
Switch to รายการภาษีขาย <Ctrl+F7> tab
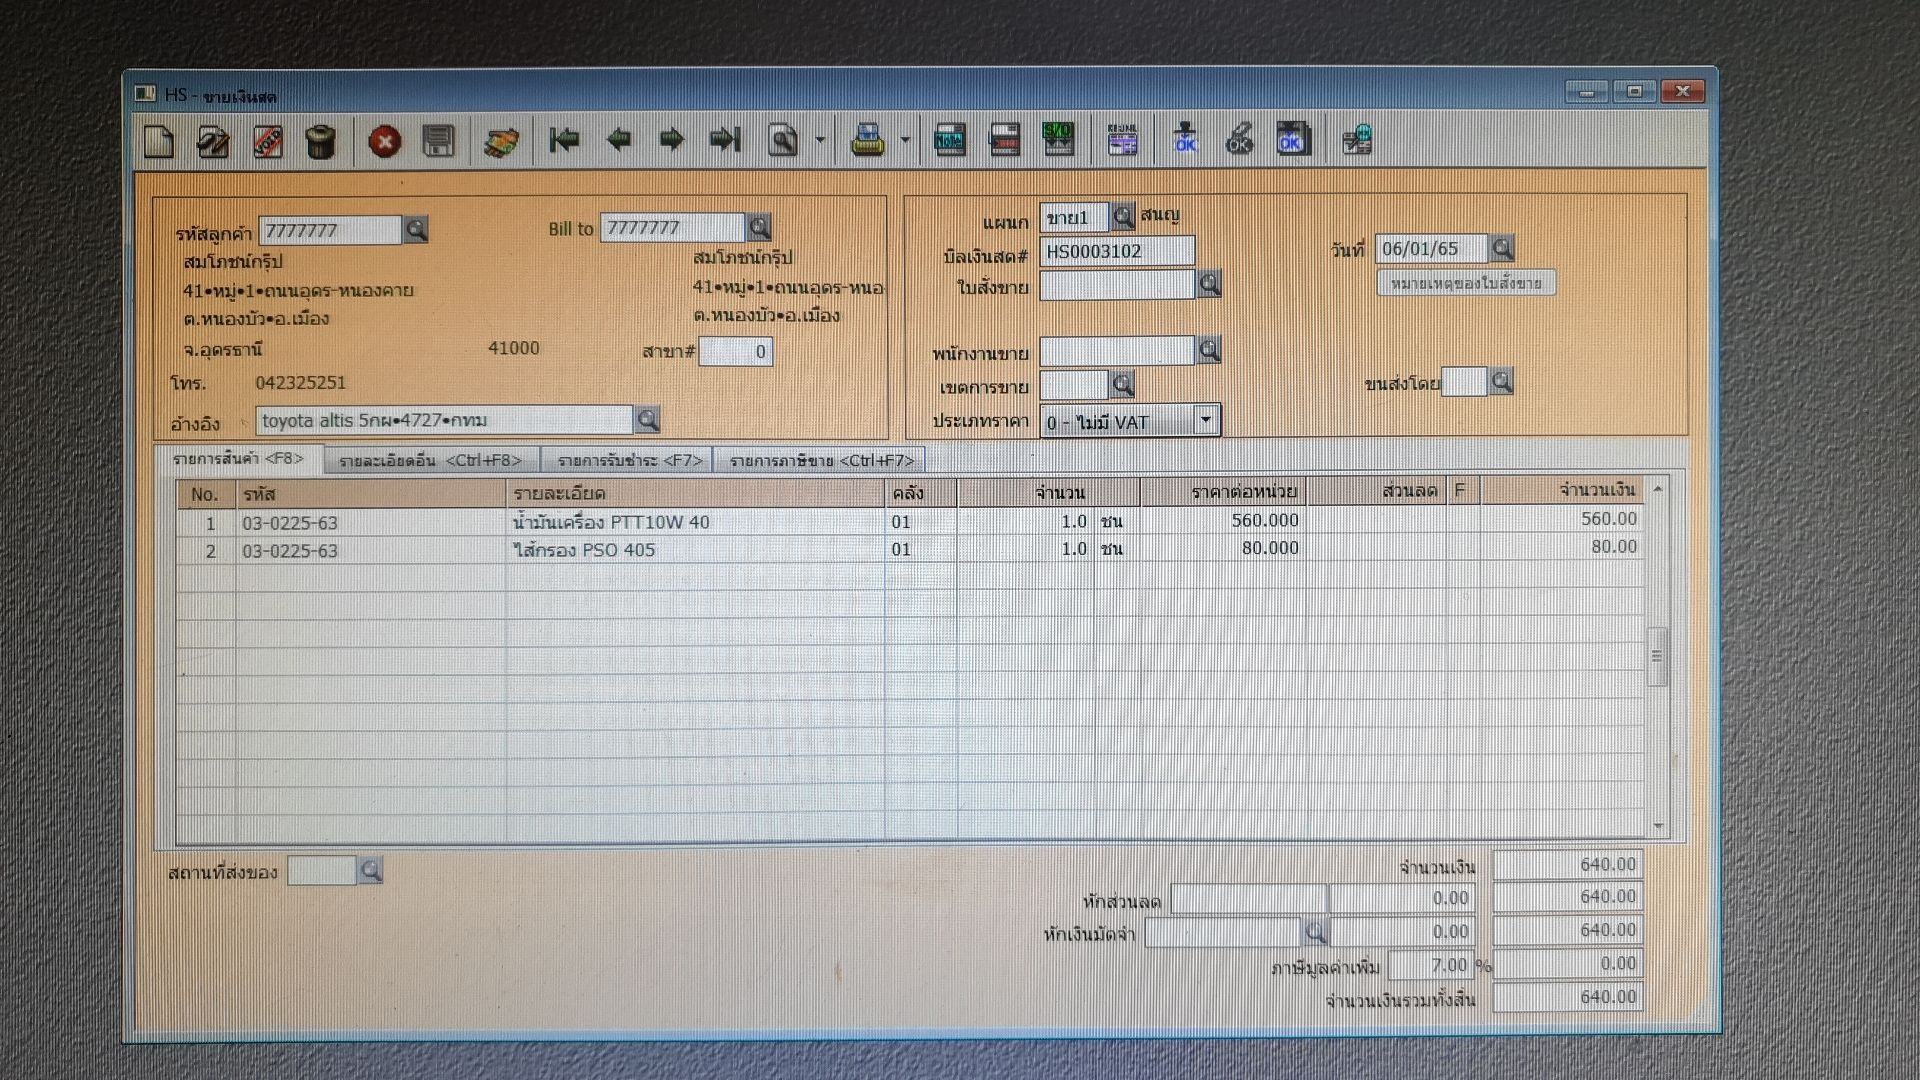coord(821,461)
